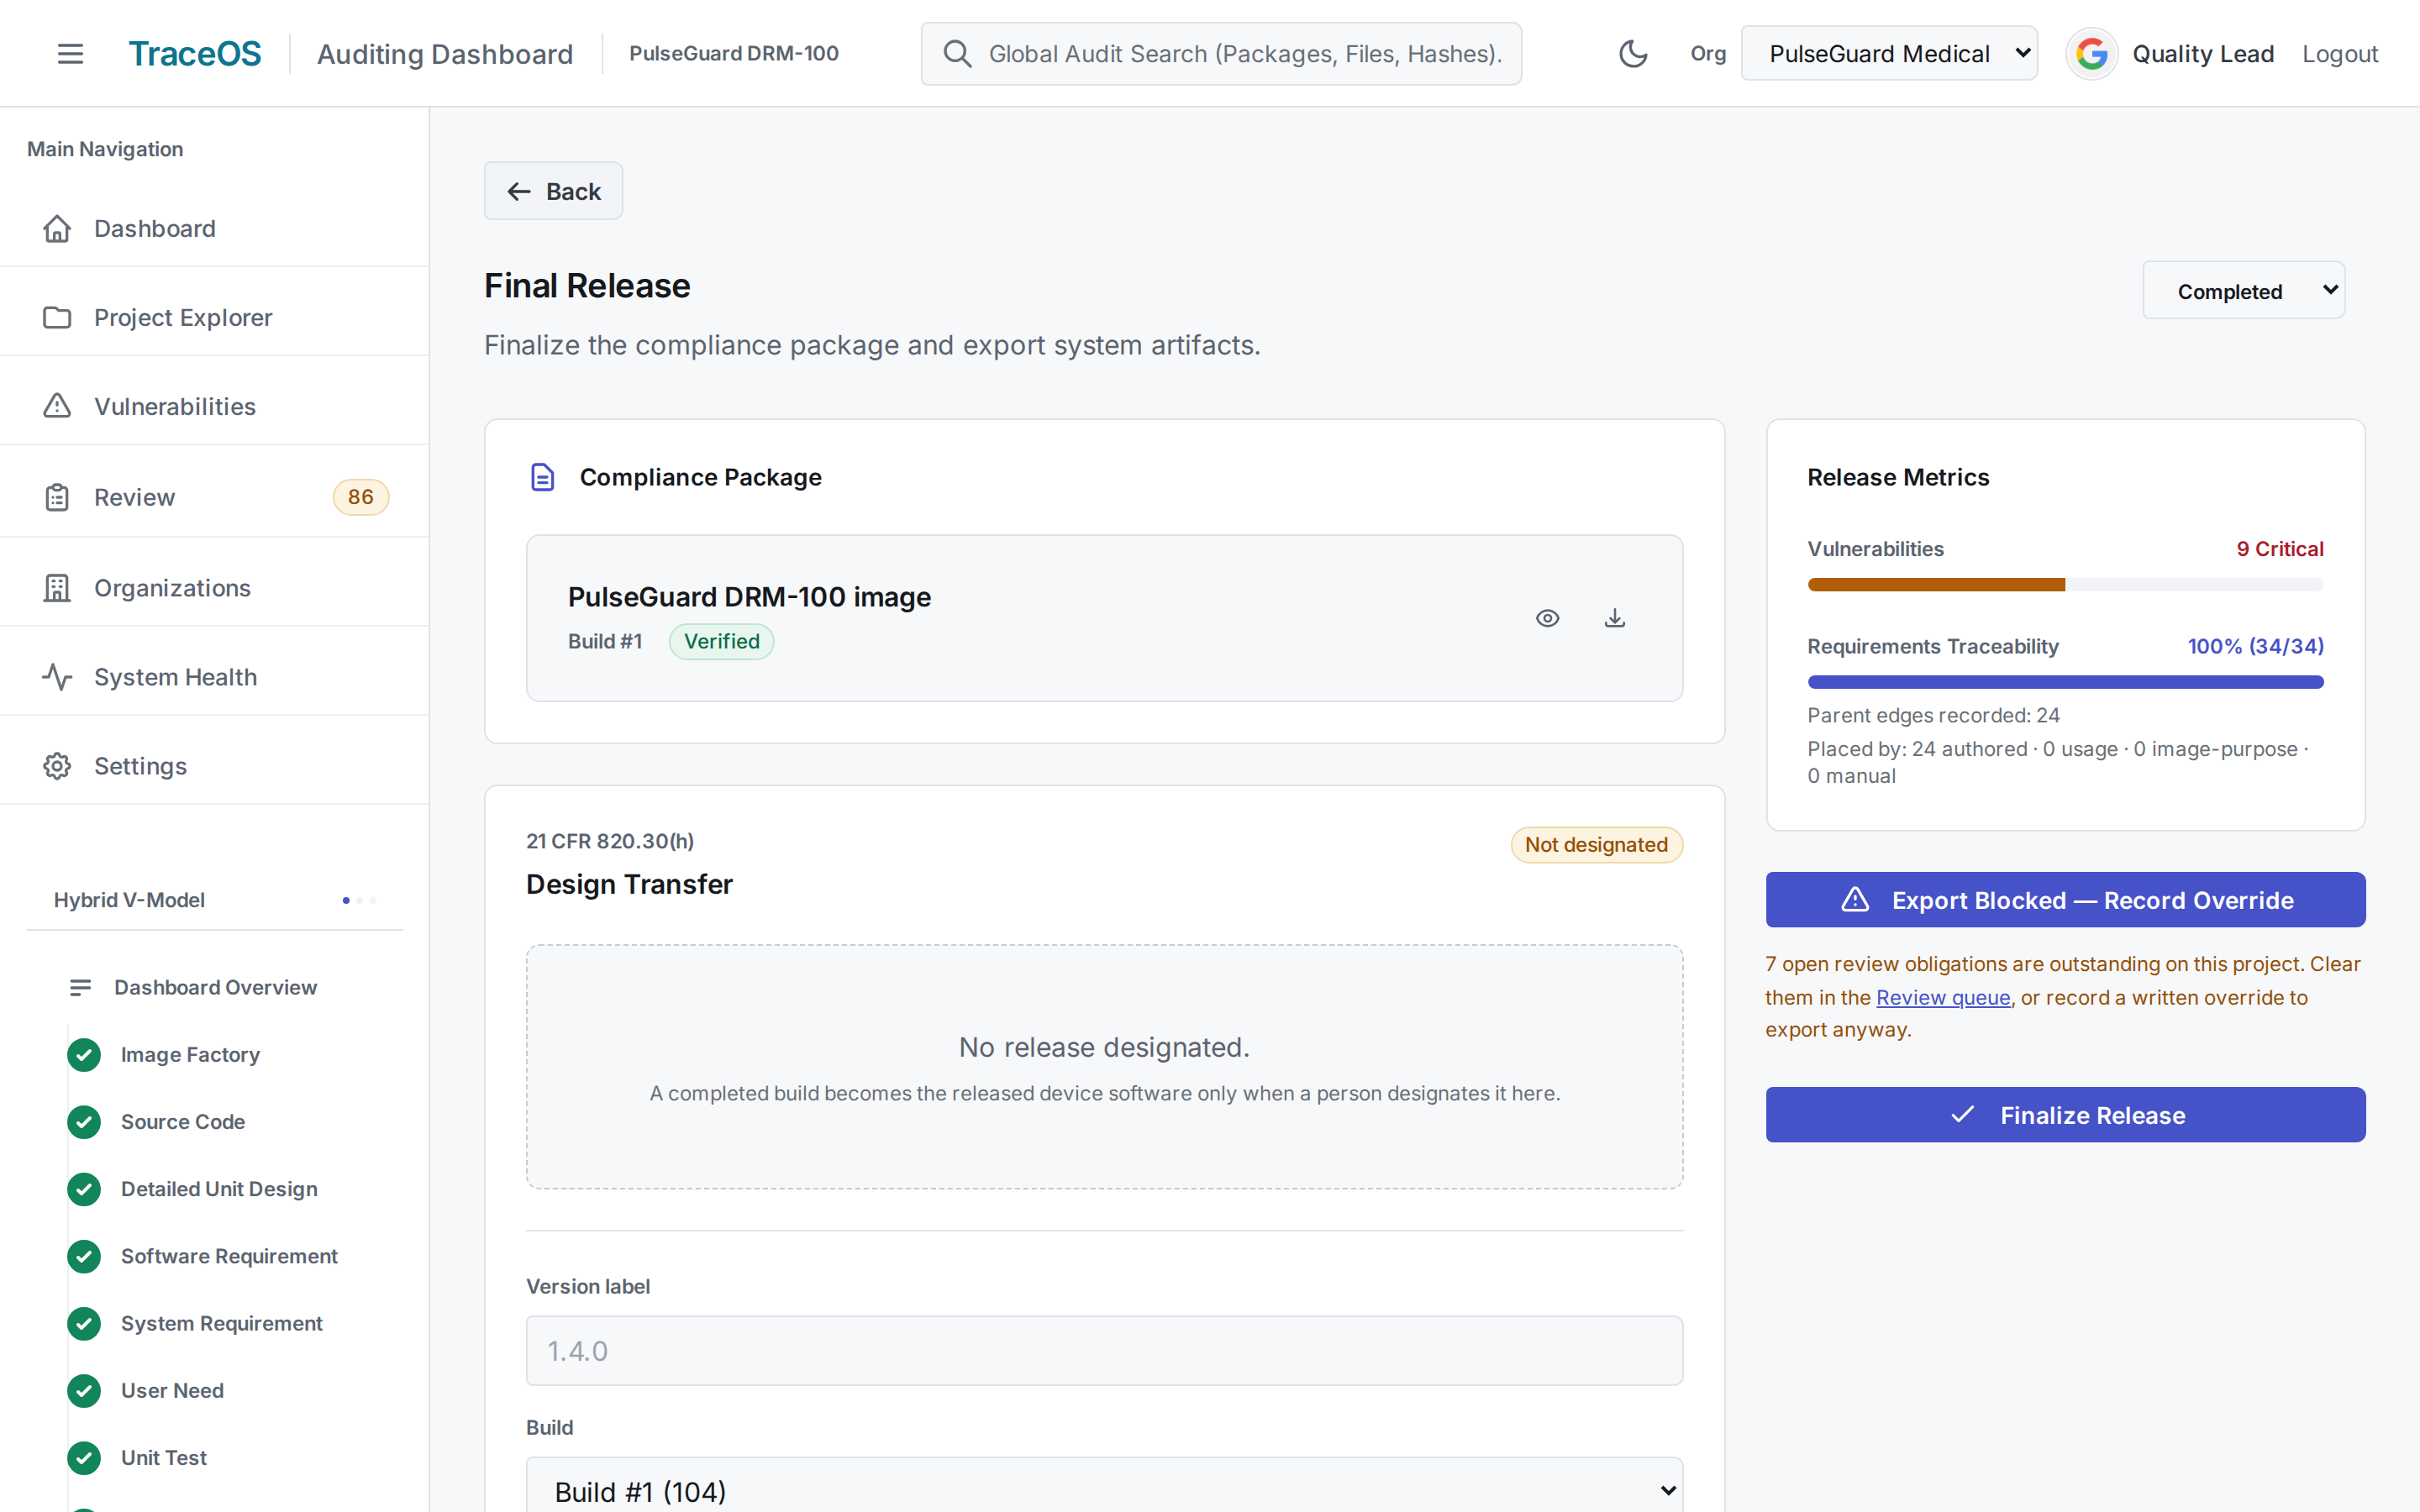The width and height of the screenshot is (2420, 1512).
Task: Open Organizations in main navigation
Action: (x=215, y=588)
